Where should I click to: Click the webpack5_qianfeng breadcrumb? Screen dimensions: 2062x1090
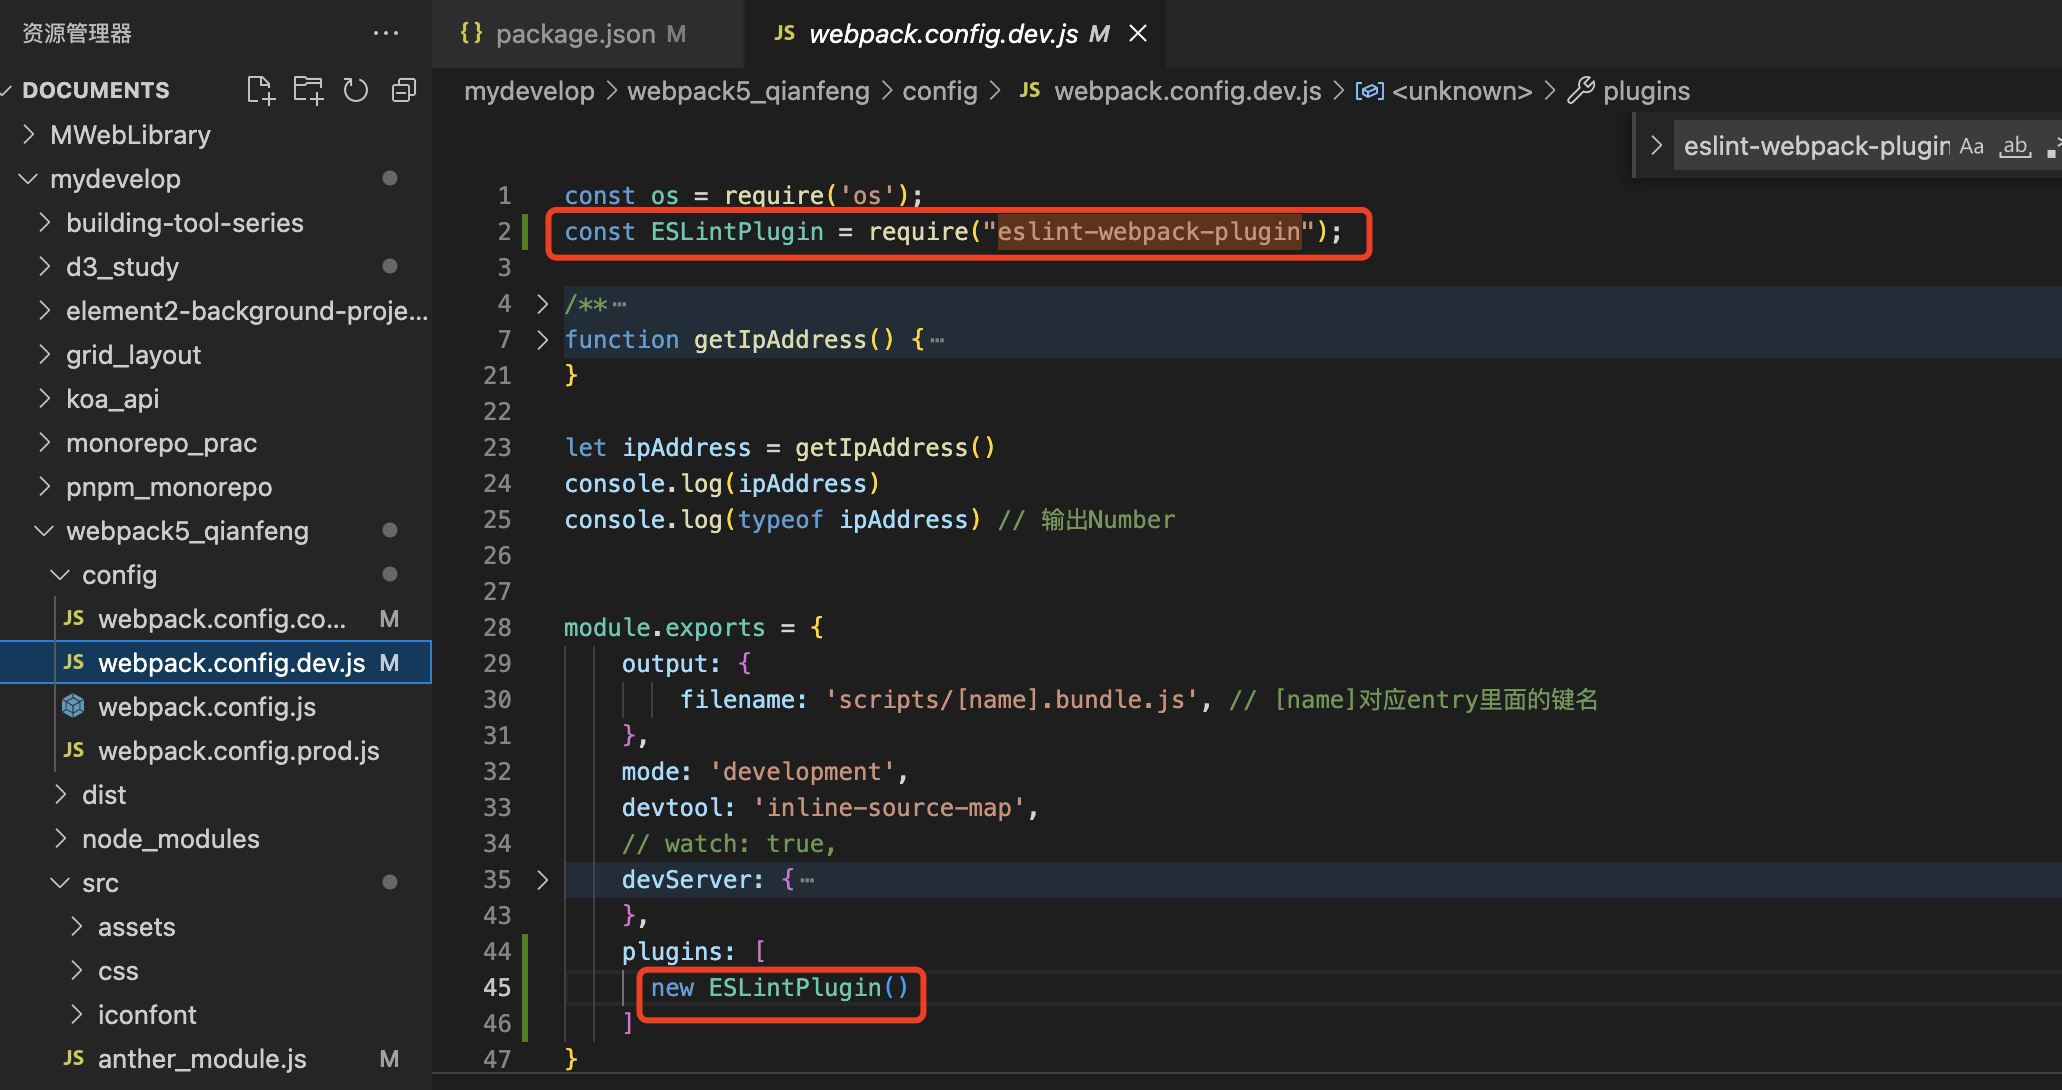748,91
